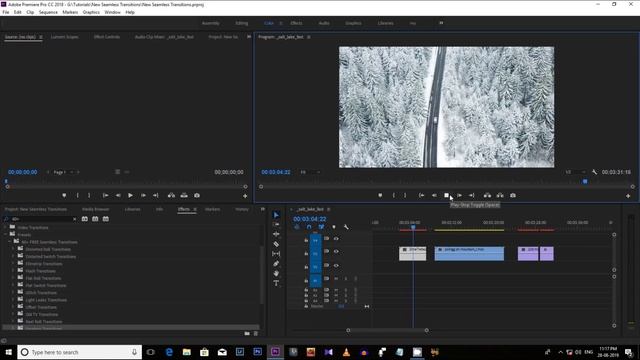This screenshot has width=640, height=360.
Task: Click Go to Out in Program monitor
Action: pyautogui.click(x=471, y=196)
